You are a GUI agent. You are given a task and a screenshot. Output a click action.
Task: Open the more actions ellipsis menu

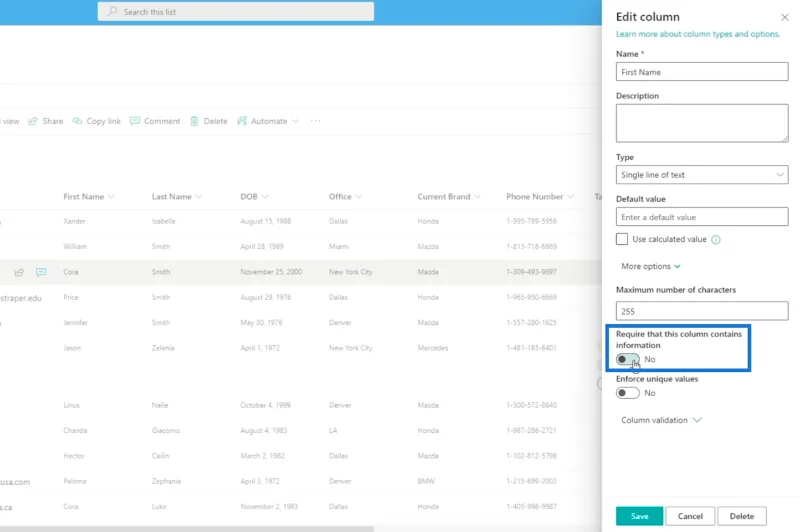tap(315, 121)
